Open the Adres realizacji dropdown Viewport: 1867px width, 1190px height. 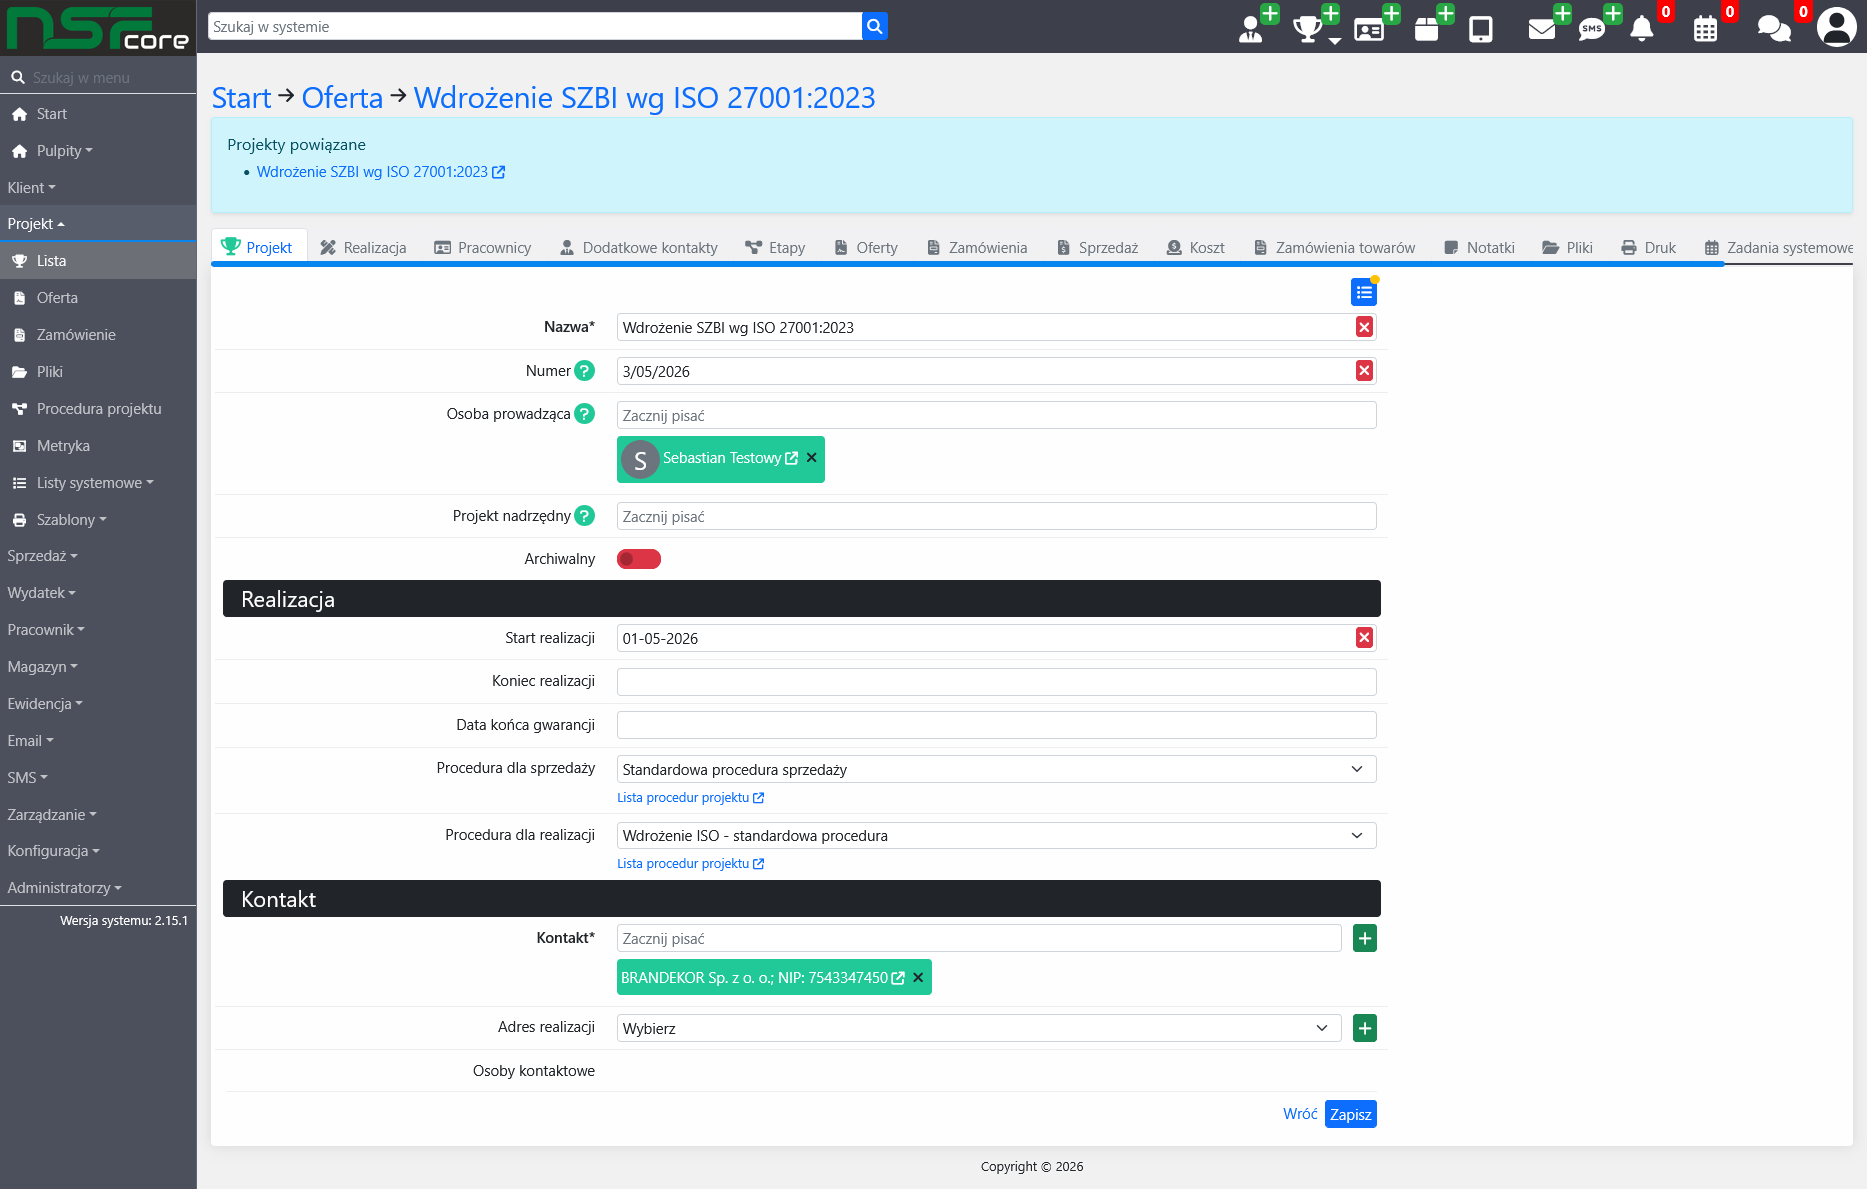pyautogui.click(x=979, y=1028)
